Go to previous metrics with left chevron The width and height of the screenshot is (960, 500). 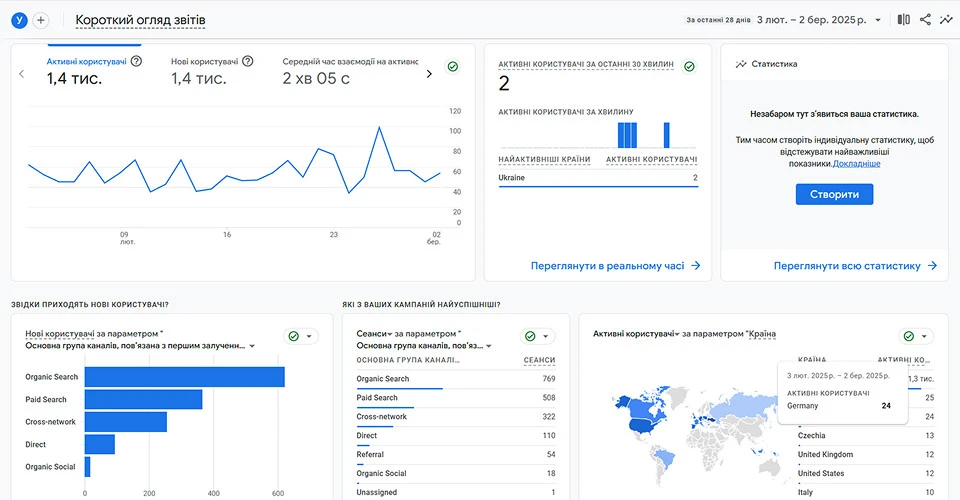pyautogui.click(x=21, y=74)
